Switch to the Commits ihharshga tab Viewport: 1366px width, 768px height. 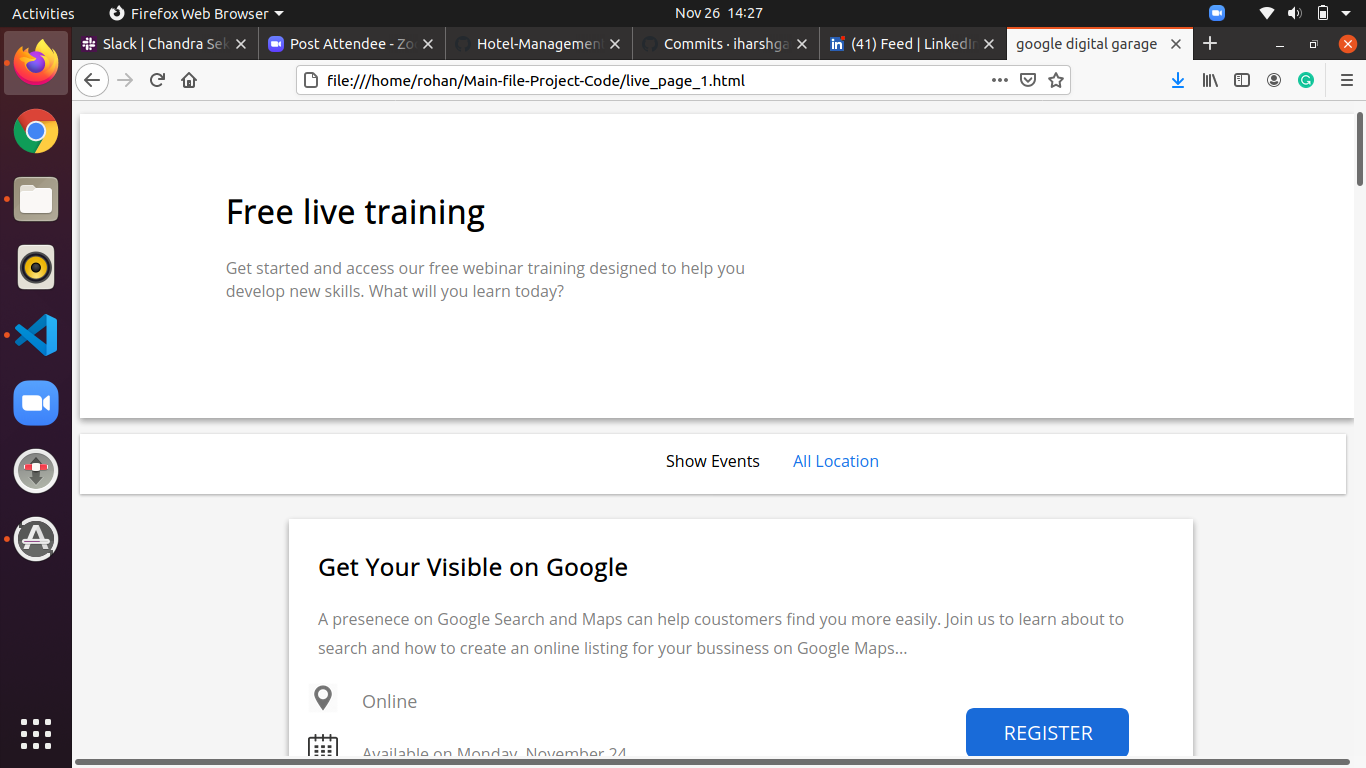click(725, 44)
